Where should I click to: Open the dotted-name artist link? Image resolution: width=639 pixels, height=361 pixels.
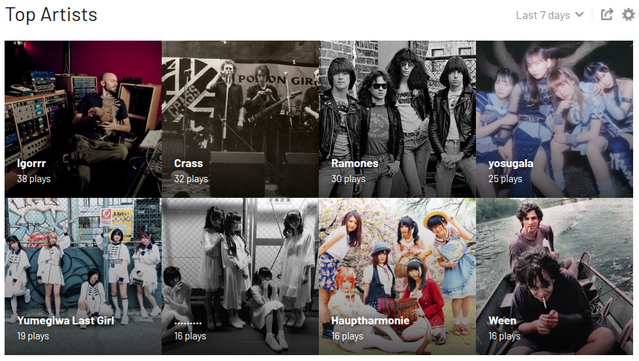point(188,323)
